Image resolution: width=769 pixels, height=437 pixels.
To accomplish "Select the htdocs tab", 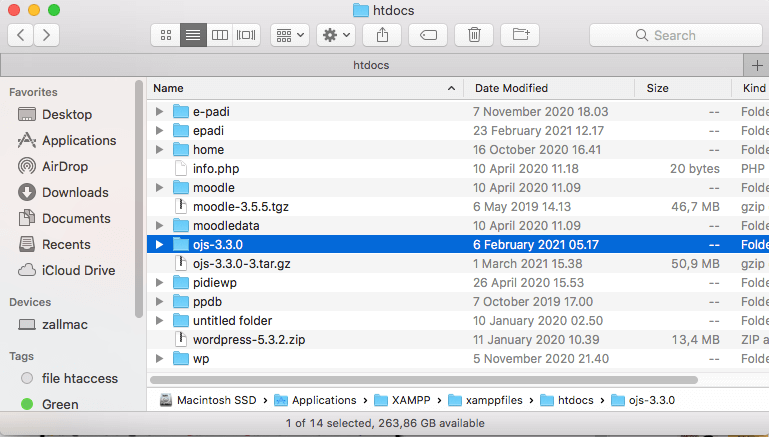I will (371, 65).
